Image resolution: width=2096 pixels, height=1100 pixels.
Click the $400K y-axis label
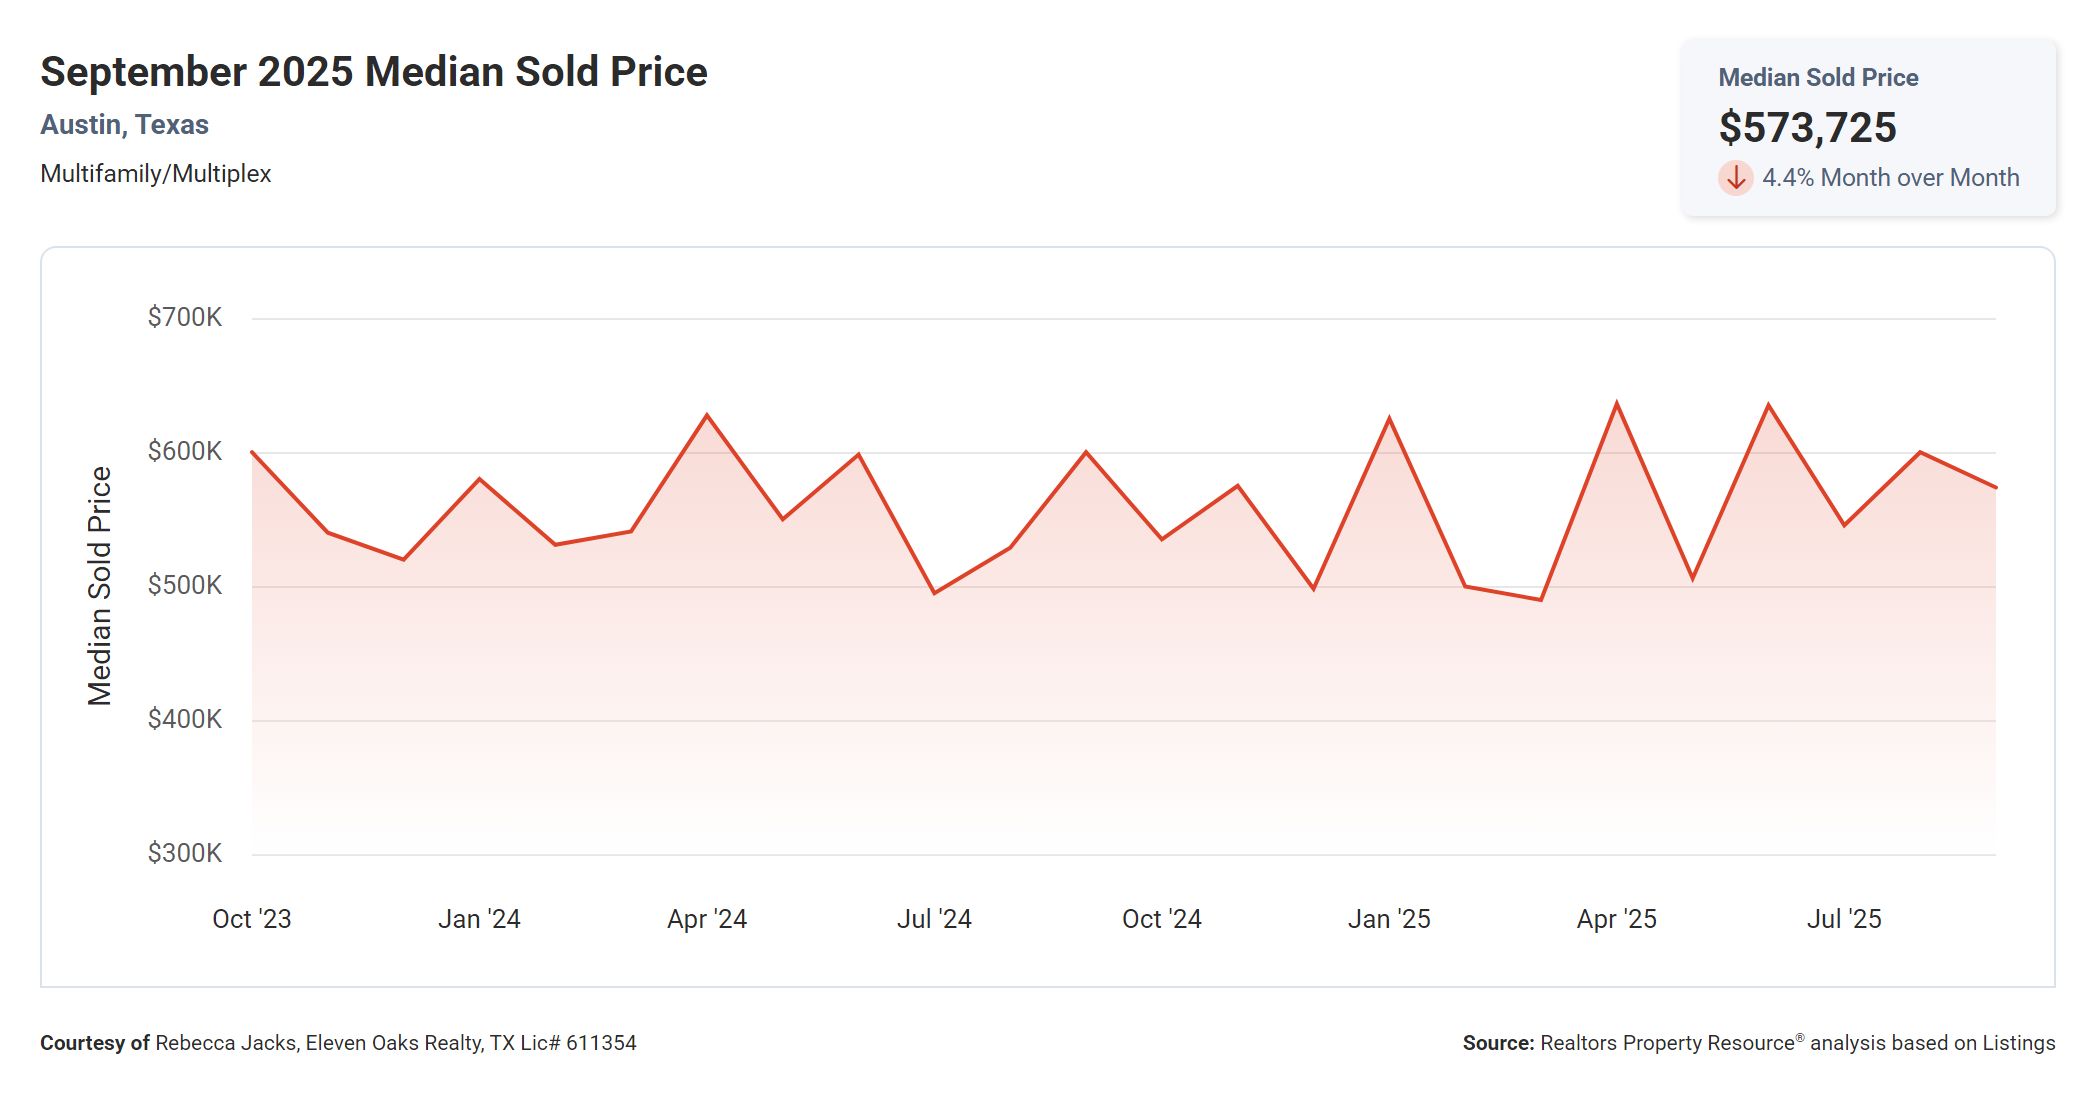[184, 719]
